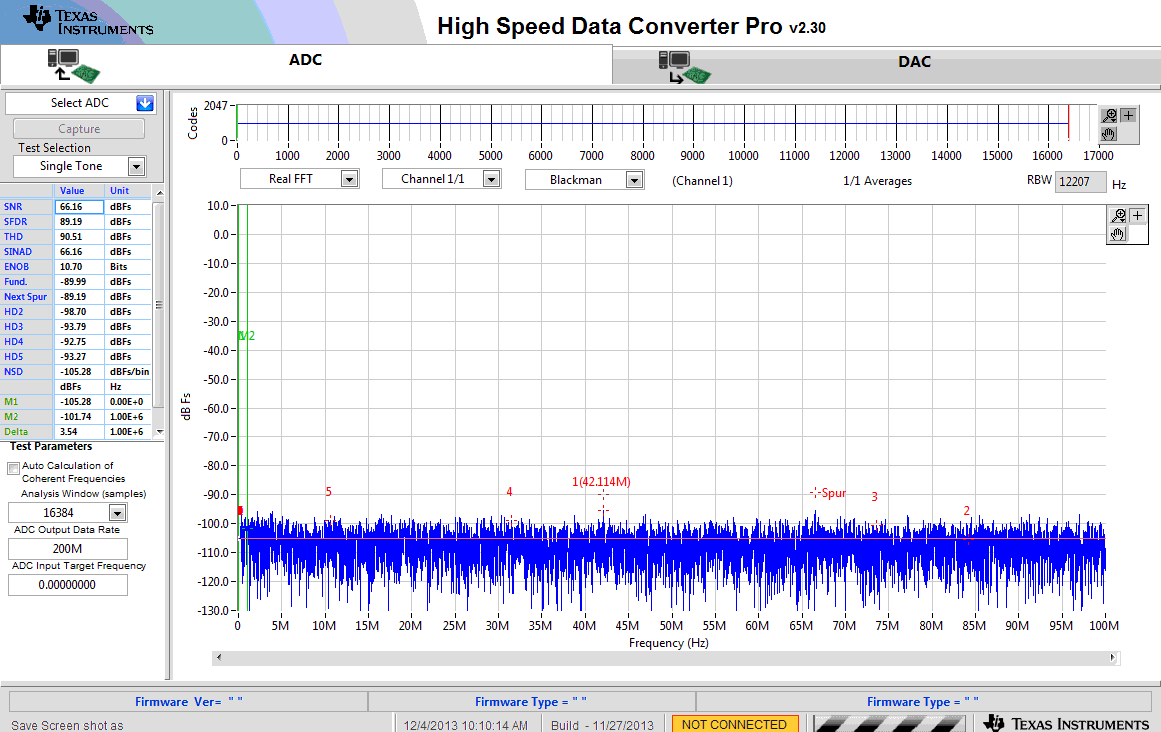Viewport: 1161px width, 732px height.
Task: Select hand pan tool on FFT plot
Action: [1118, 234]
